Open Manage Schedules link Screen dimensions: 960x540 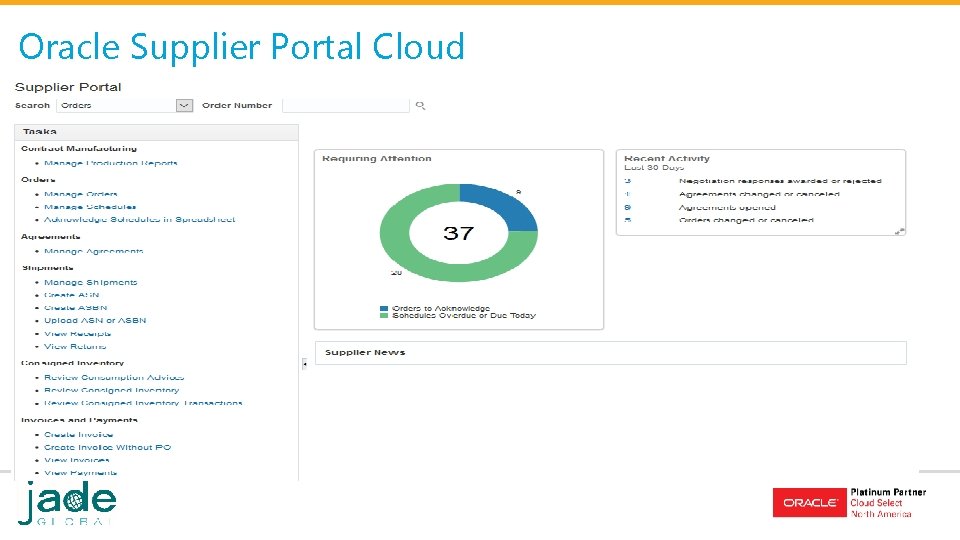click(90, 207)
